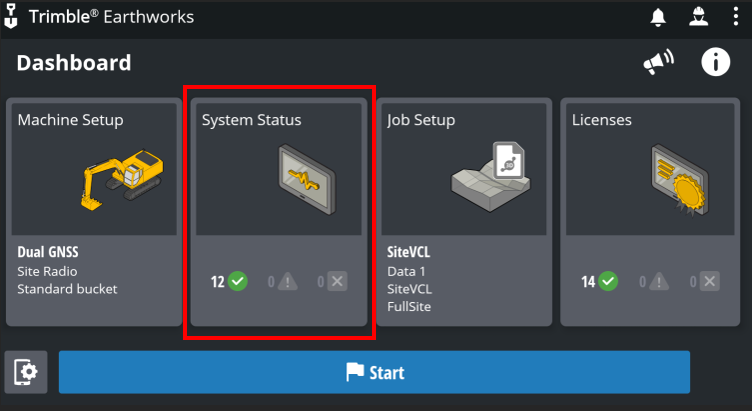Click the Job Setup 3D terrain icon
The width and height of the screenshot is (752, 411).
[x=491, y=176]
